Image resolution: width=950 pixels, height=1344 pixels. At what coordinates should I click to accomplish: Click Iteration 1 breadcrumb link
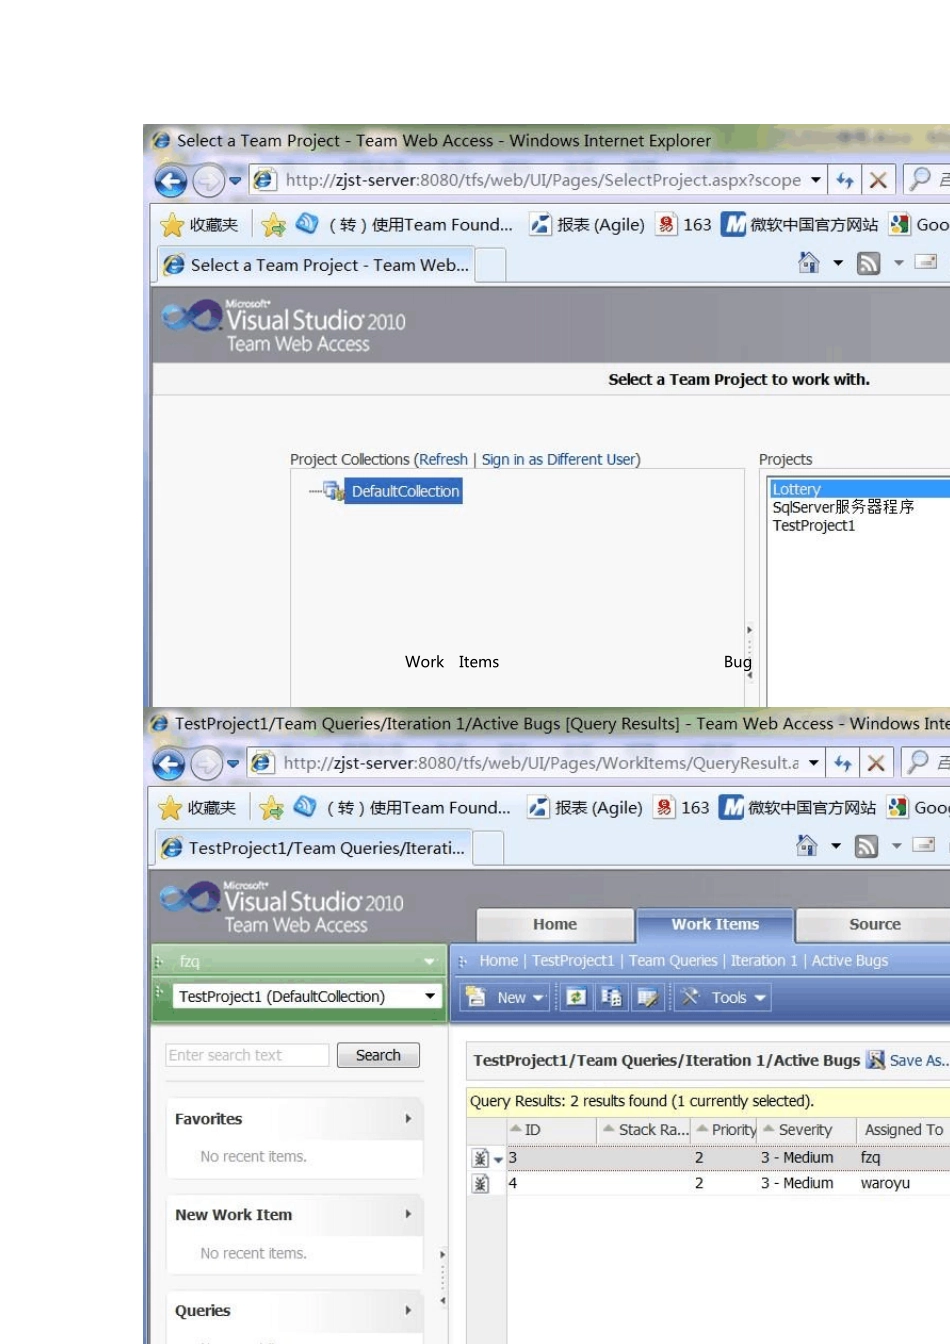tap(764, 960)
